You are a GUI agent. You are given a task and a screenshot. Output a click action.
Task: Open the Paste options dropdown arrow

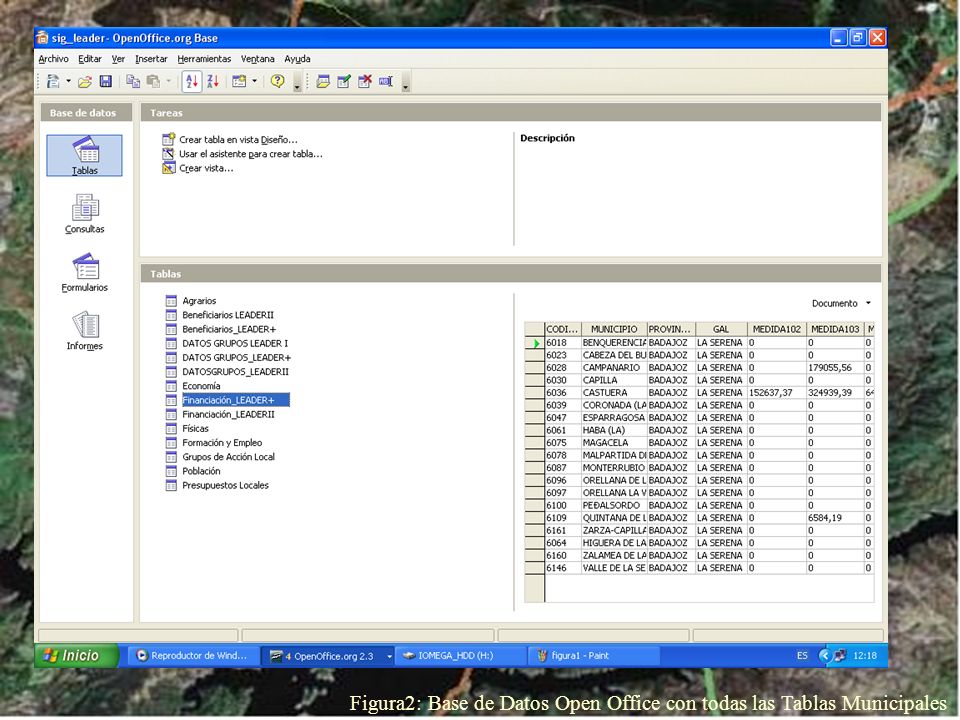(168, 81)
